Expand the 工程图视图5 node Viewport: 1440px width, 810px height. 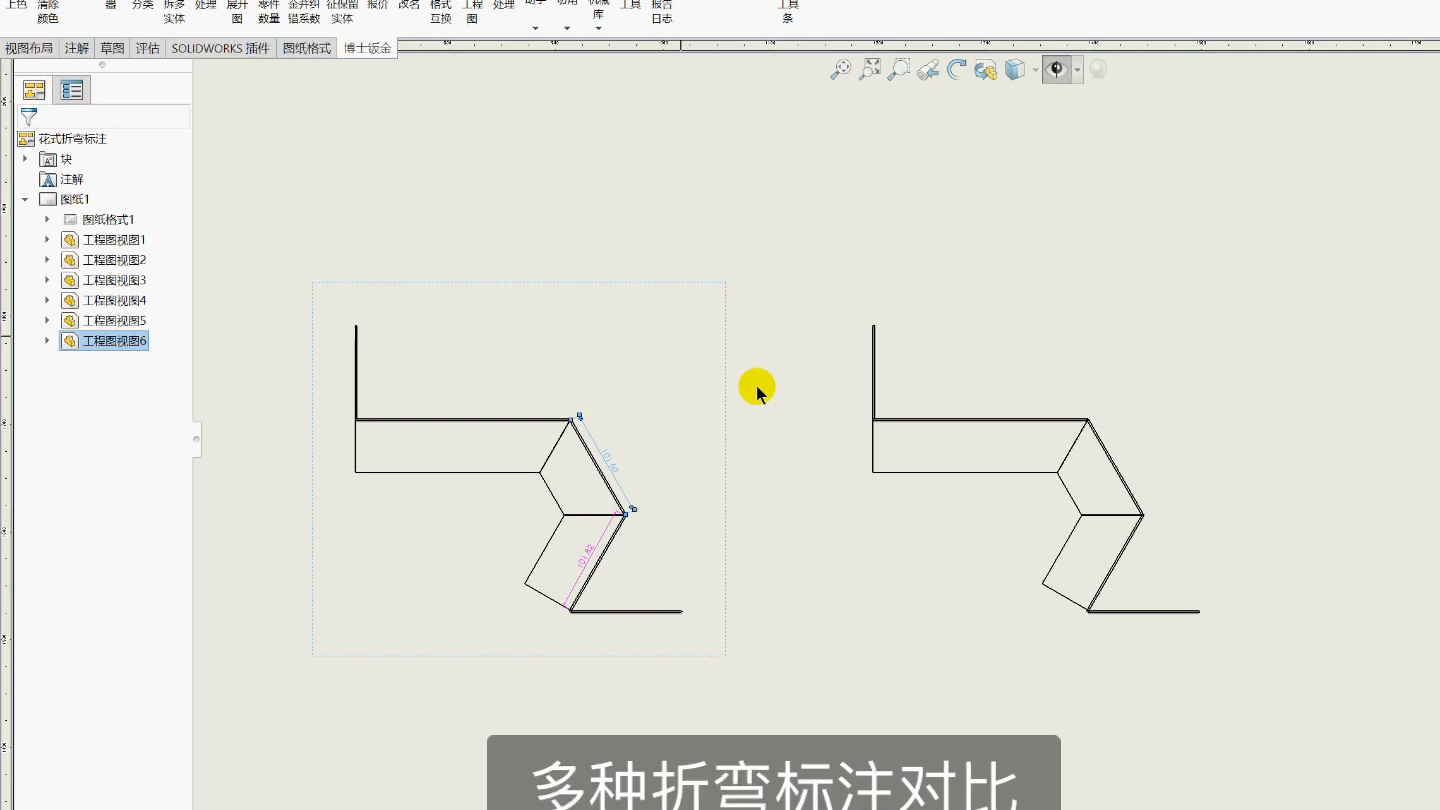pyautogui.click(x=47, y=320)
